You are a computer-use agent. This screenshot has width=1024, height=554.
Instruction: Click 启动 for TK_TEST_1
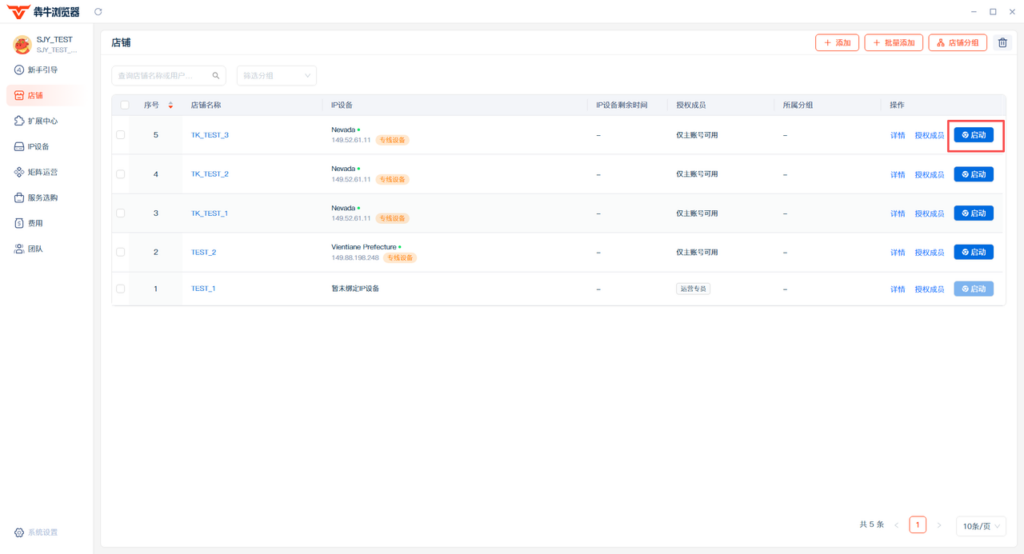973,213
